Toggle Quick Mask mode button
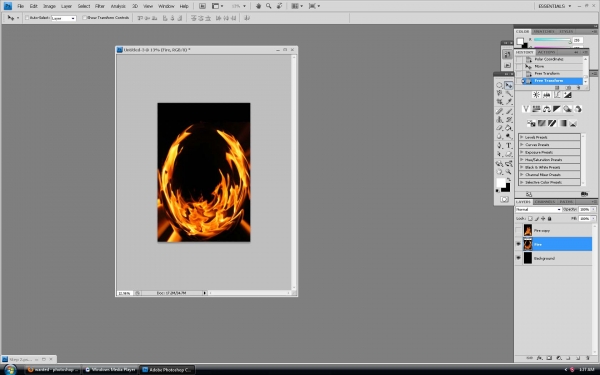 504,199
